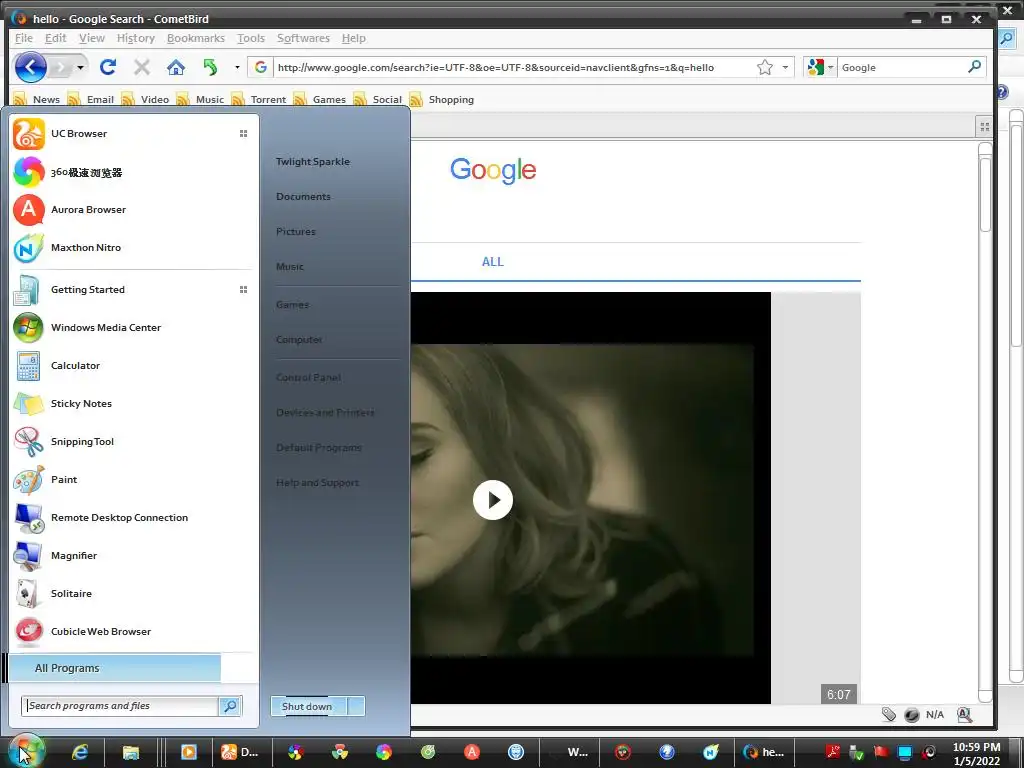Go back with the blue Back arrow
Viewport: 1024px width, 768px height.
point(30,67)
